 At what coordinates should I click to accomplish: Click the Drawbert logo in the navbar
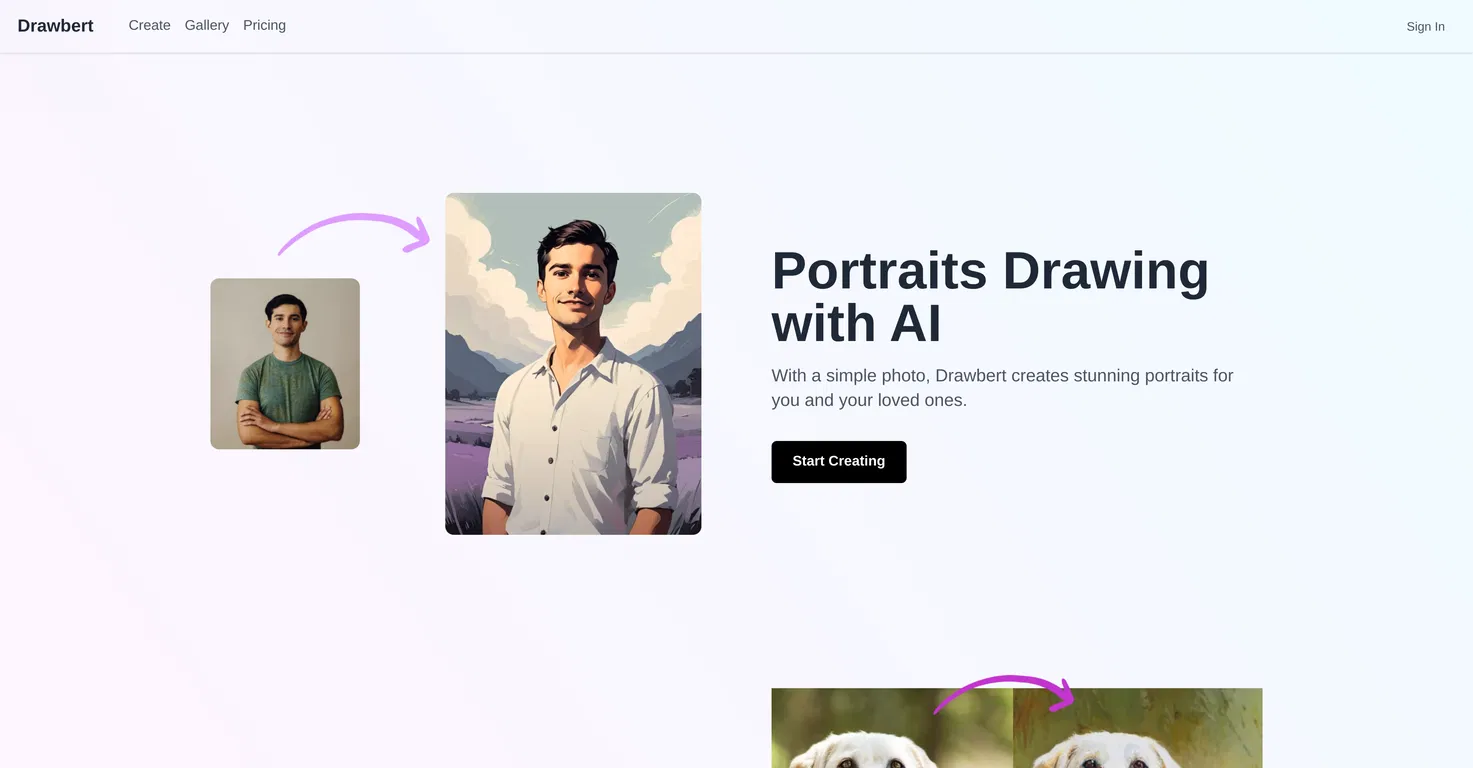coord(55,26)
